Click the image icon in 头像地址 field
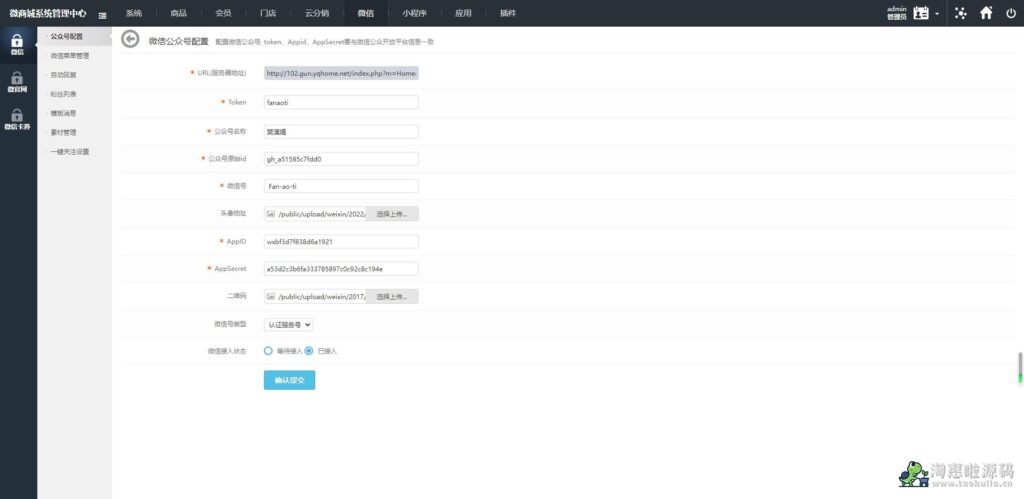1024x499 pixels. tap(270, 214)
